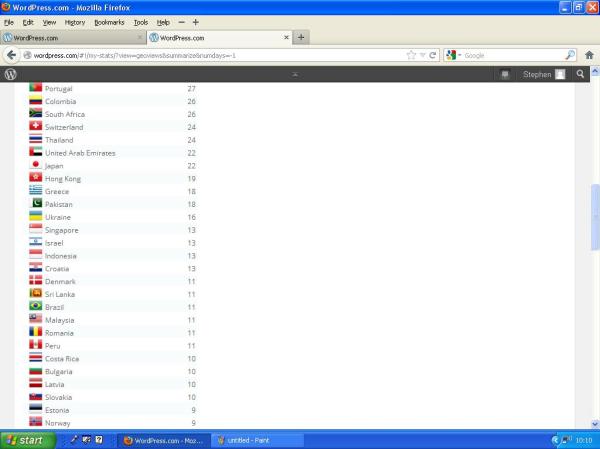This screenshot has height=449, width=600.
Task: Click the Denmark flag icon
Action: click(x=36, y=281)
